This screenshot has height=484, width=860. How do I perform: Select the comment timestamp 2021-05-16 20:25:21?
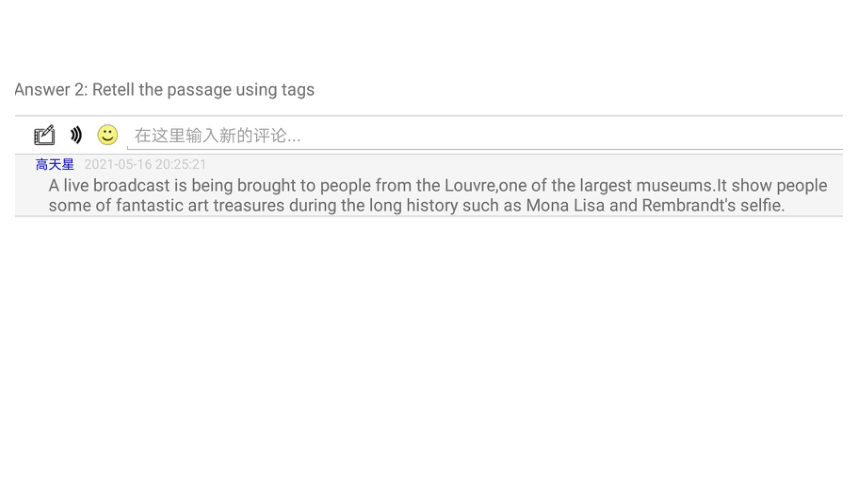tap(145, 165)
